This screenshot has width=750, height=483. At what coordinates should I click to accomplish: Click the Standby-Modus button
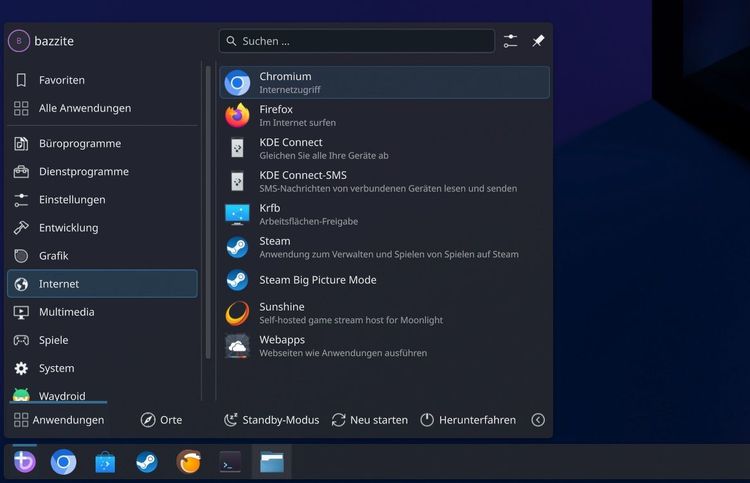pyautogui.click(x=271, y=420)
